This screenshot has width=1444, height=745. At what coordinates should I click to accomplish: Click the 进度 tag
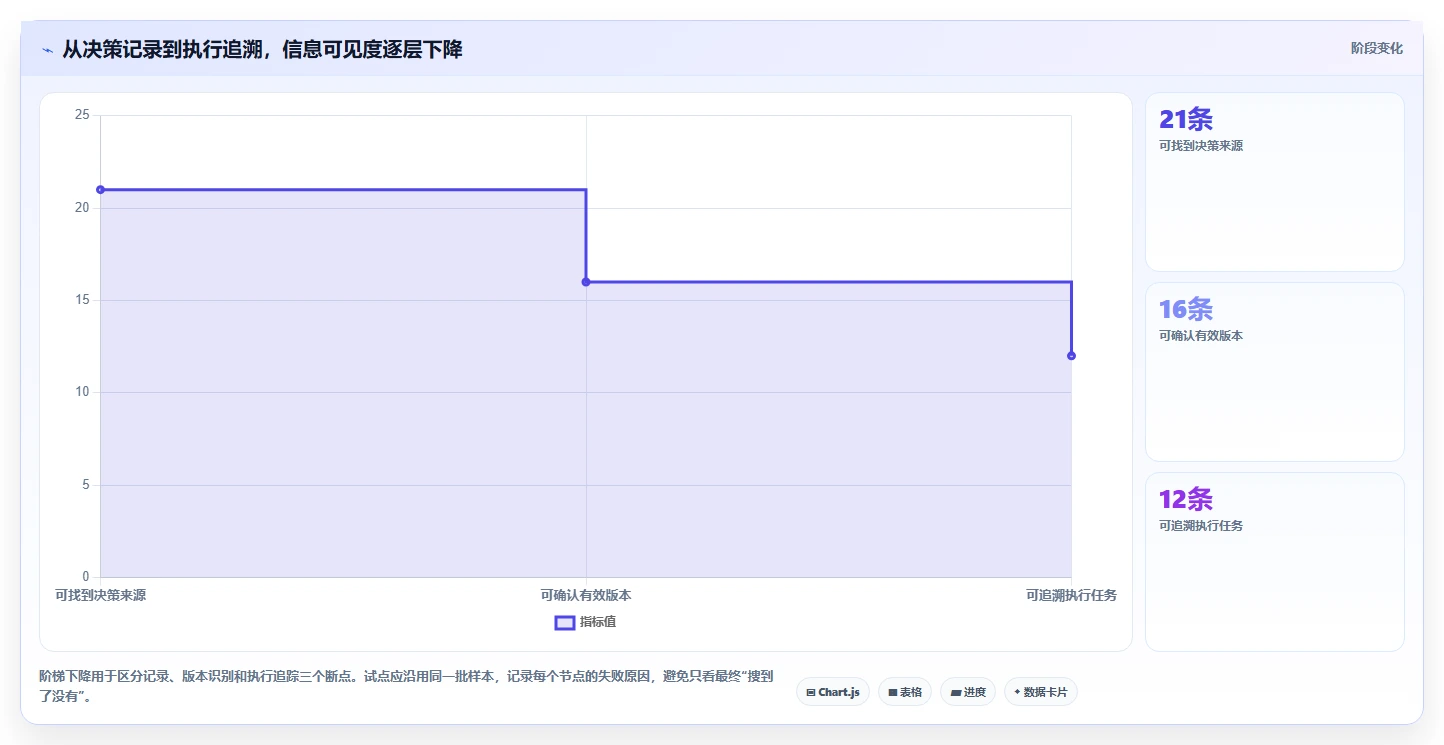968,692
